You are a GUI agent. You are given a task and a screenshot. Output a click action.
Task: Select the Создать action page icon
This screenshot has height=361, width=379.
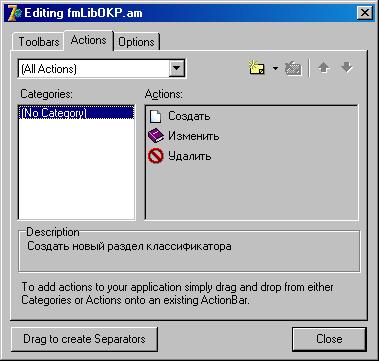156,117
